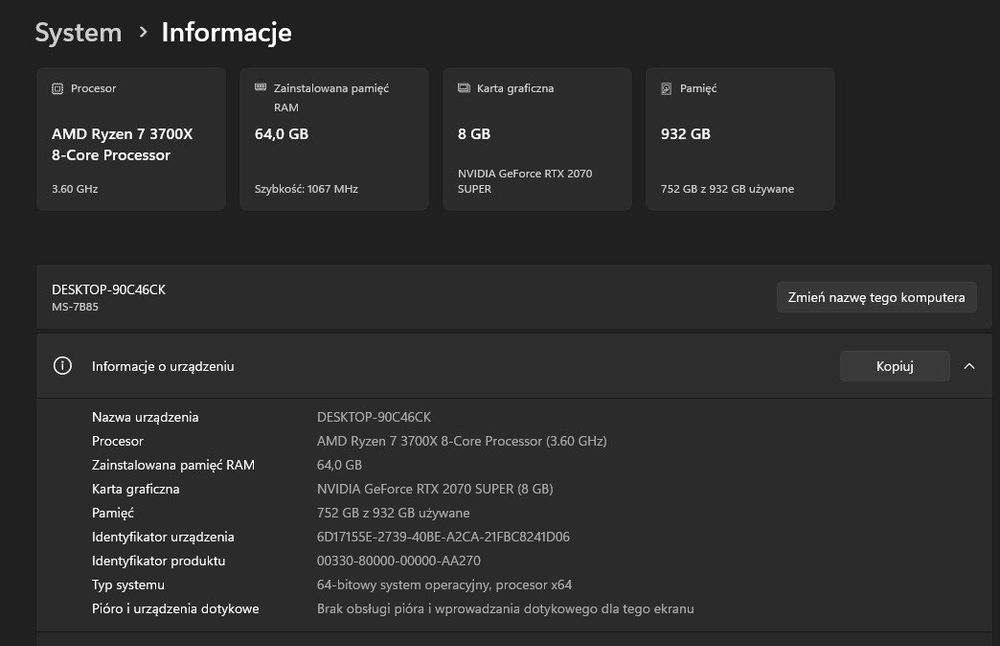The image size is (1000, 646).
Task: Click Typ systemu row label
Action: coord(128,585)
